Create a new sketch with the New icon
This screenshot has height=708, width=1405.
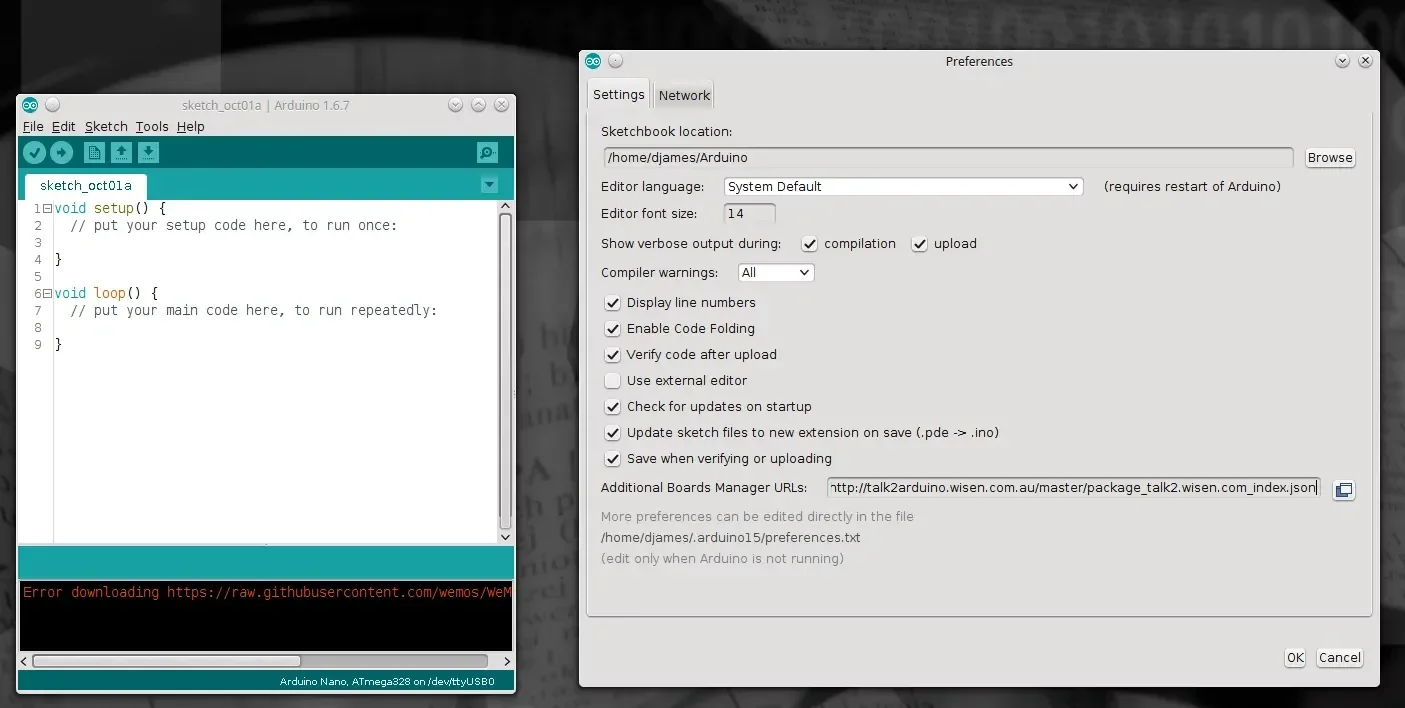coord(94,152)
